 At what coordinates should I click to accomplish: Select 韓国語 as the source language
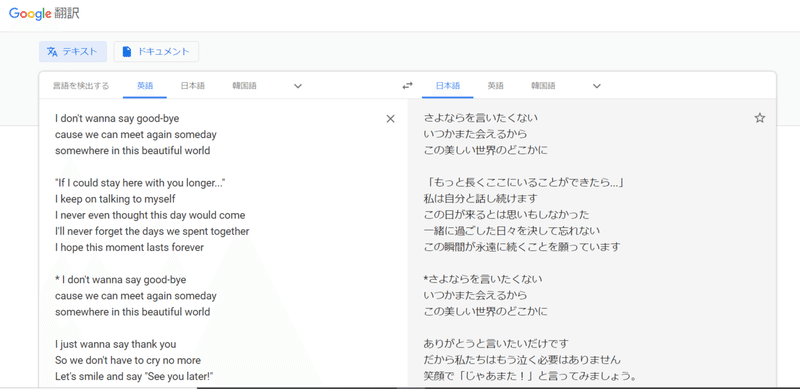(244, 86)
